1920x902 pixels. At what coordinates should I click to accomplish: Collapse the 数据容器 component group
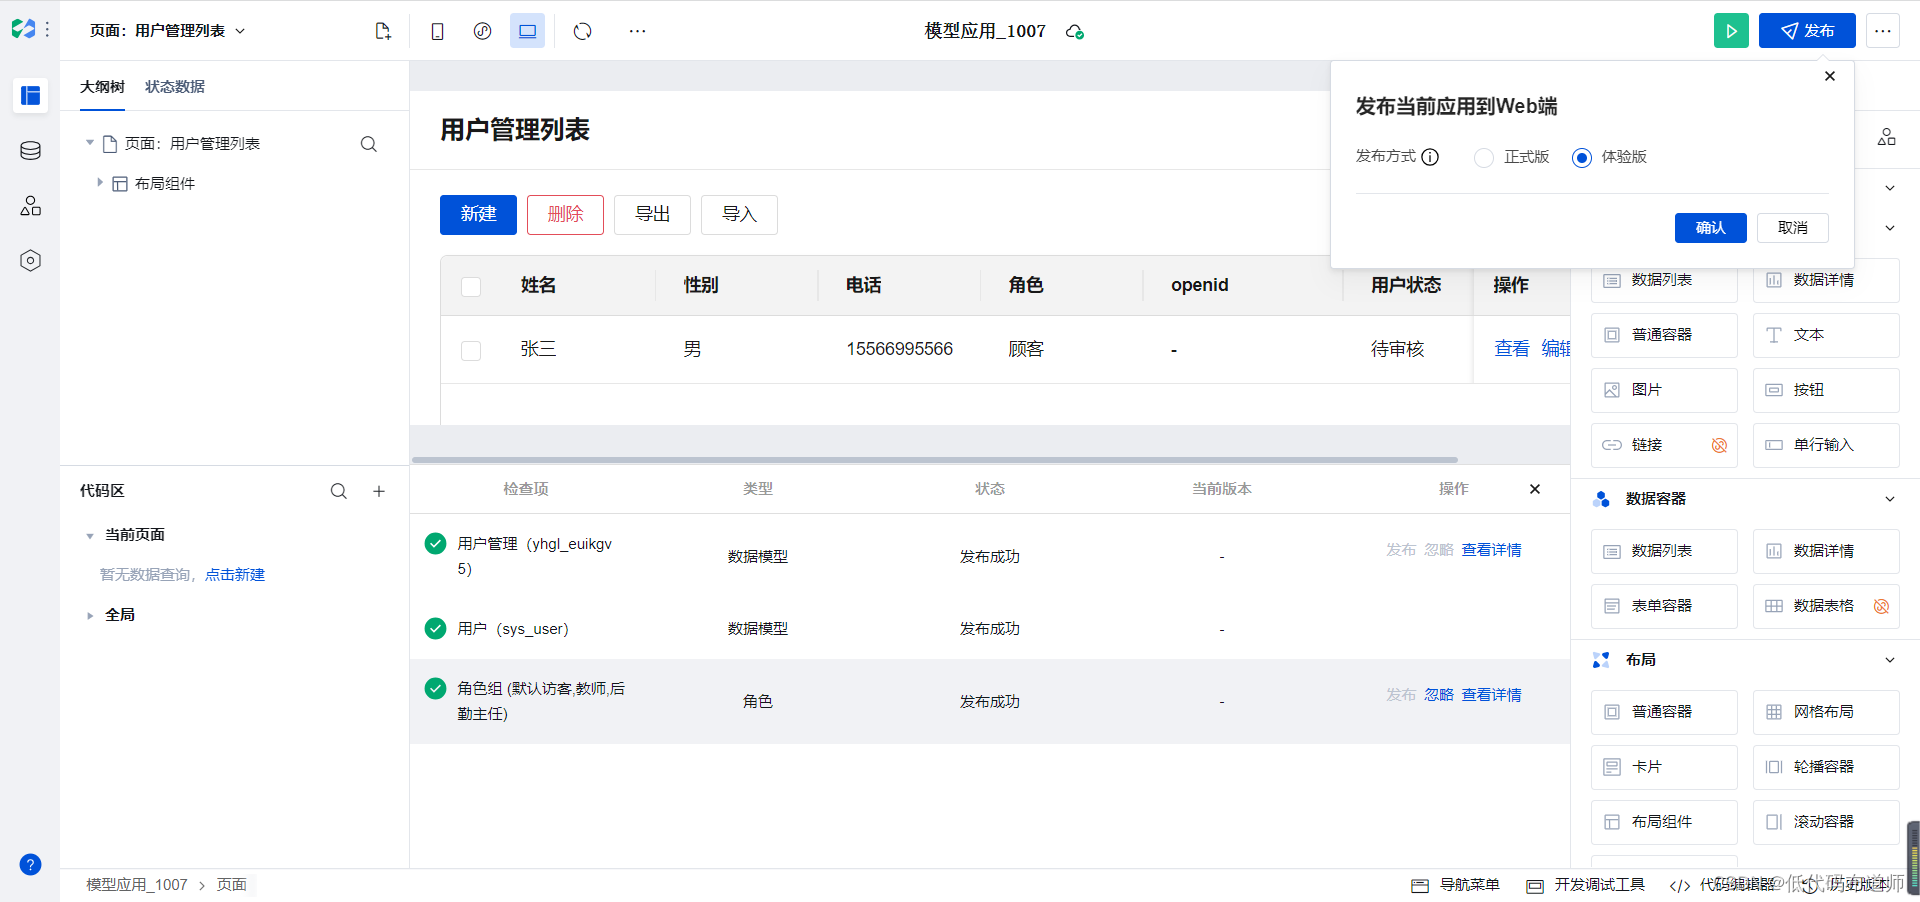(1890, 499)
